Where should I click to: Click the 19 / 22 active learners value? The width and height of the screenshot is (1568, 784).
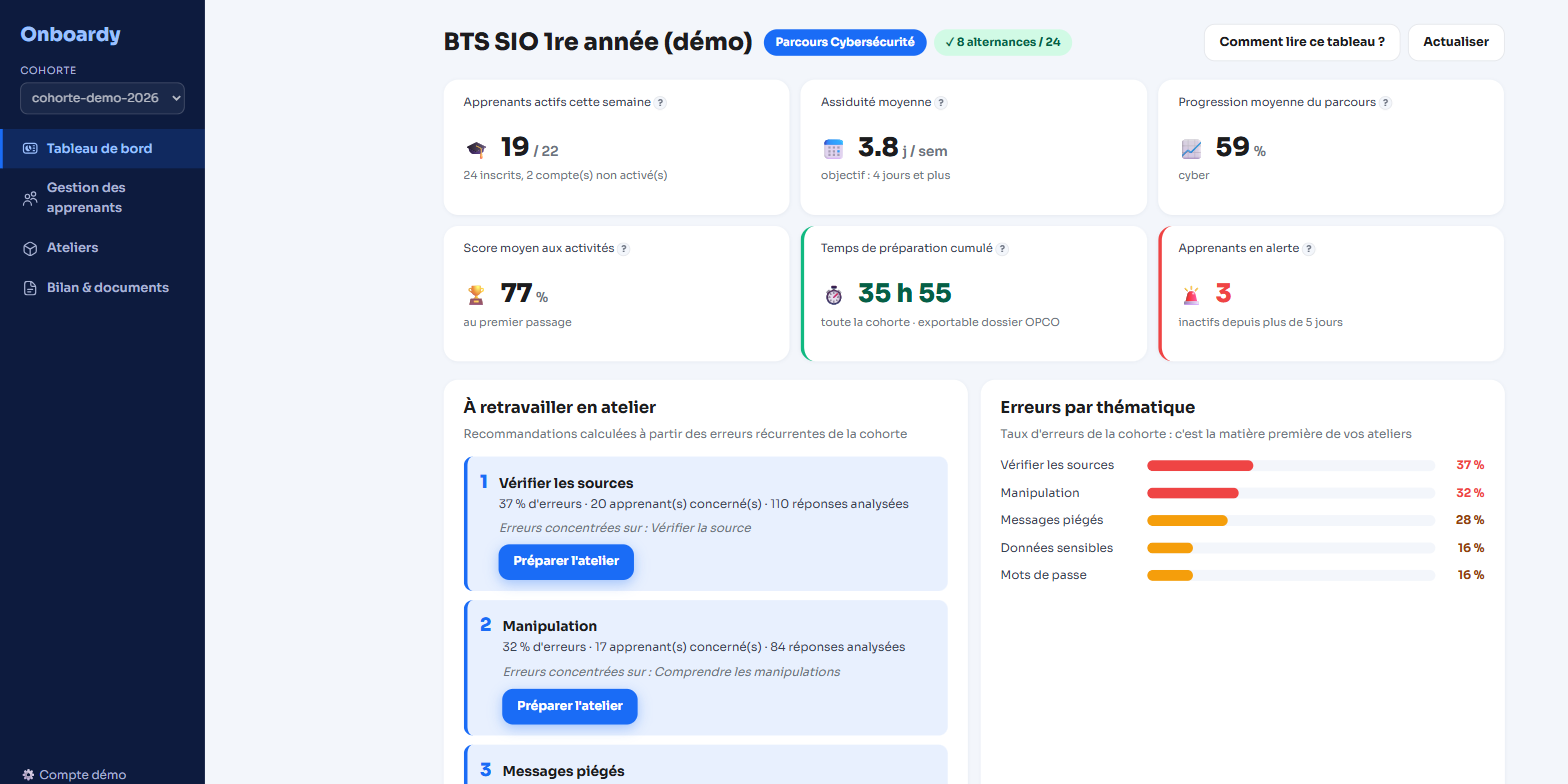pyautogui.click(x=530, y=148)
